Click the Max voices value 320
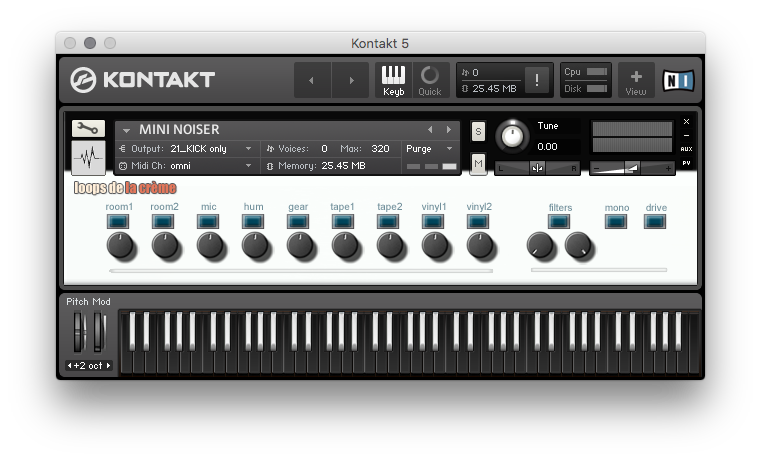This screenshot has width=761, height=460. 380,148
